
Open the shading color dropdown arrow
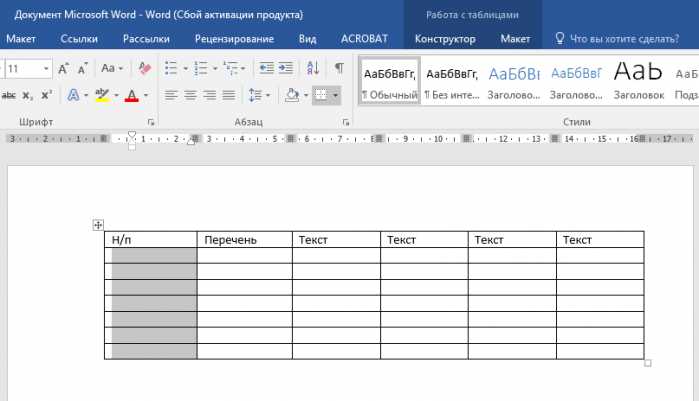[x=306, y=95]
